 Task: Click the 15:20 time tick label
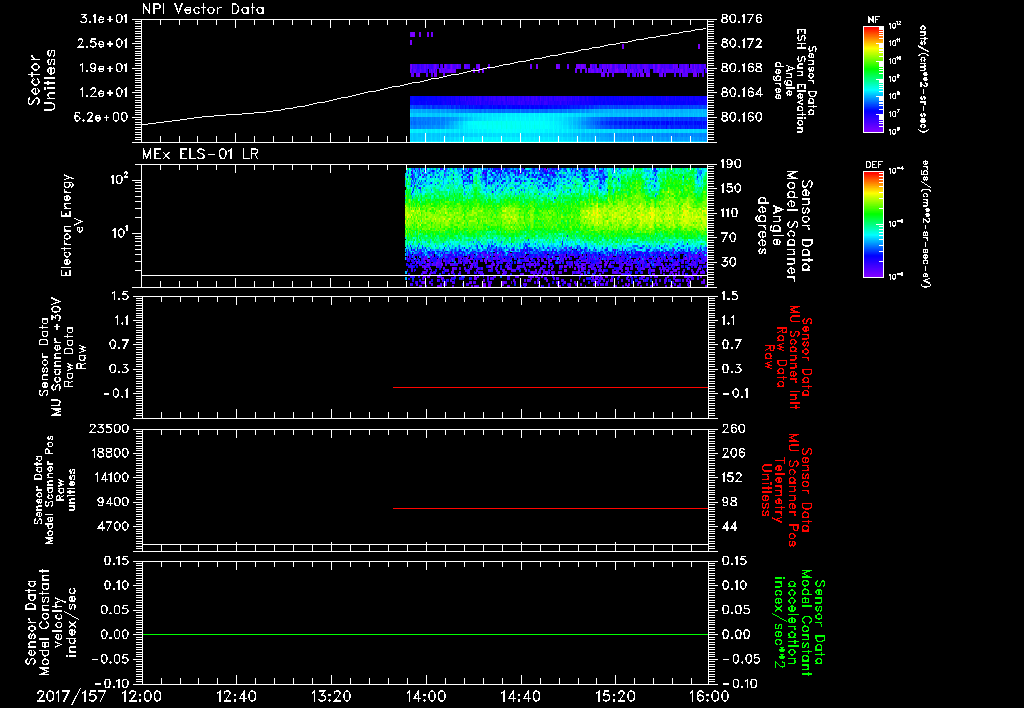click(615, 696)
